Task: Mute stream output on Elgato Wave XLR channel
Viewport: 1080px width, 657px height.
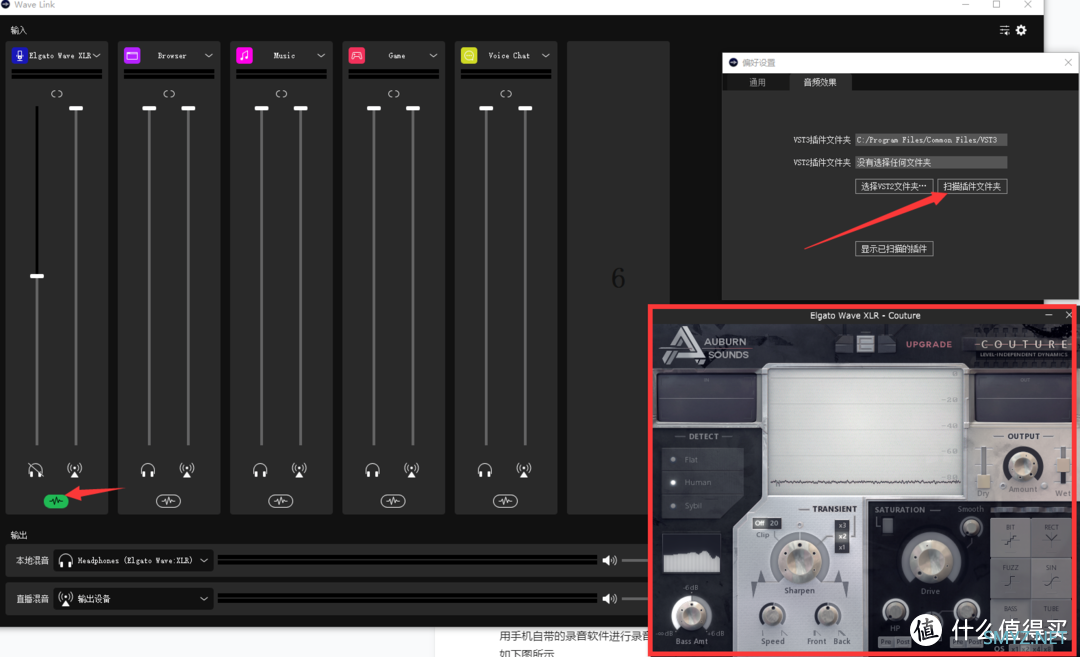Action: point(74,470)
